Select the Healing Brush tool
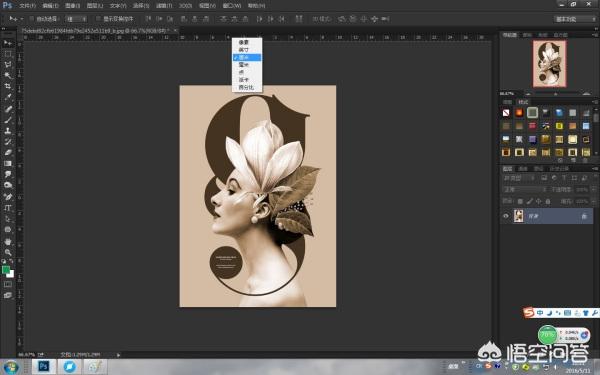The image size is (600, 375). point(8,109)
